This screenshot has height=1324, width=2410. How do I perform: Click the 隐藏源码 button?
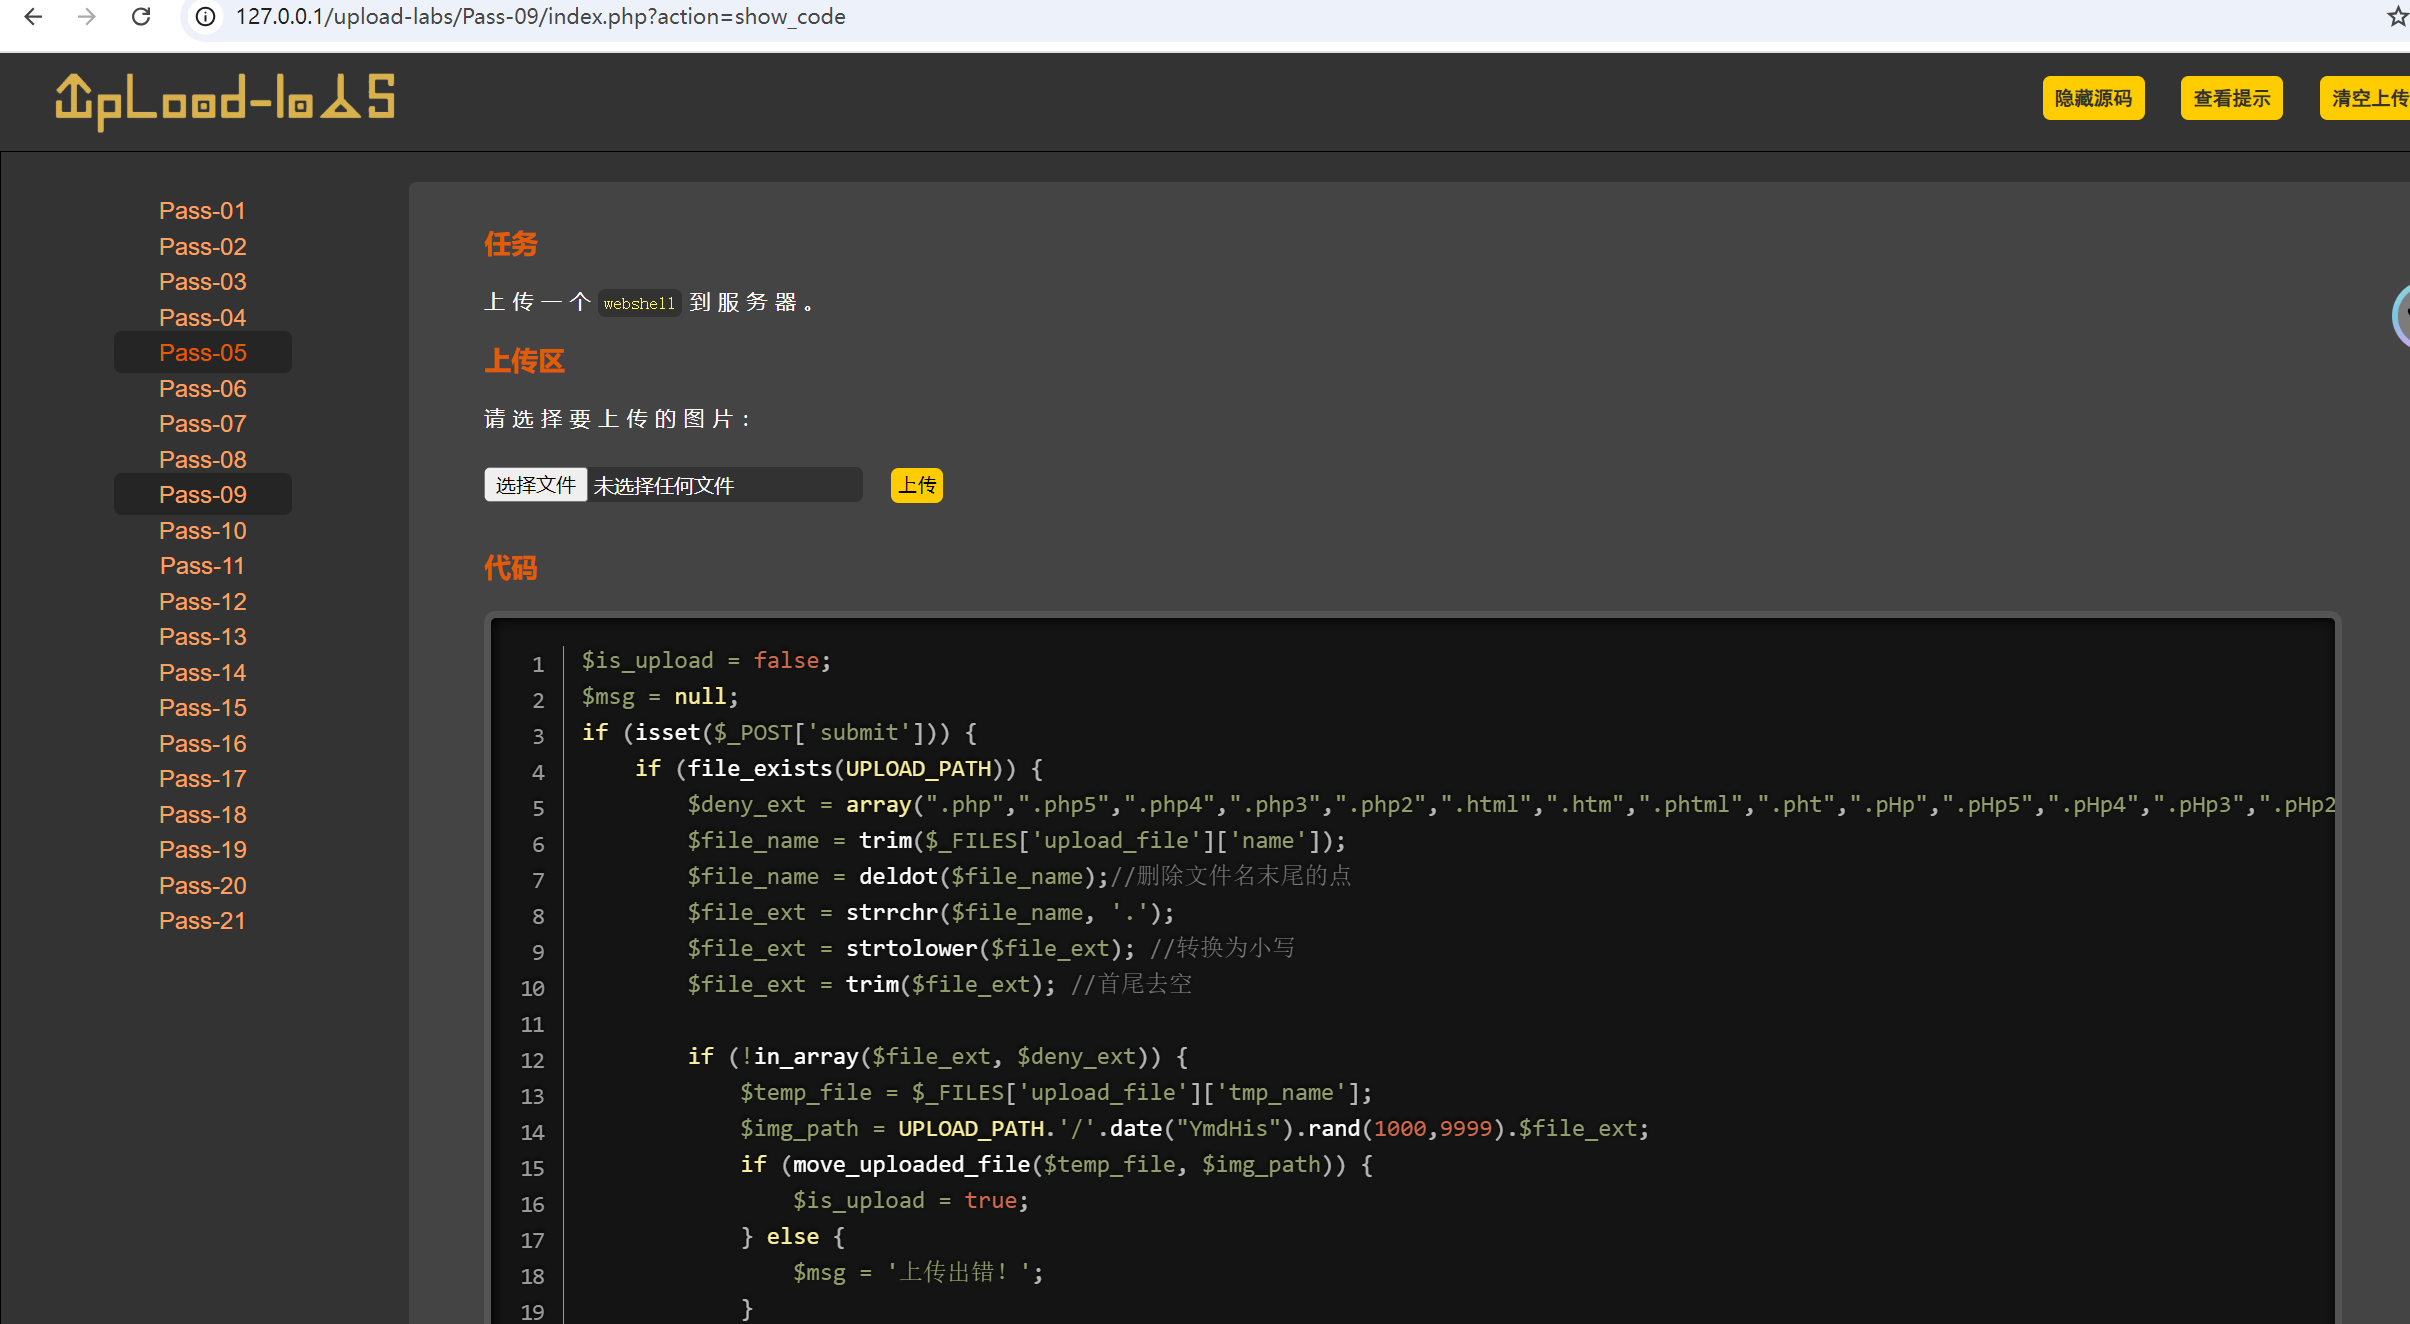tap(2093, 98)
